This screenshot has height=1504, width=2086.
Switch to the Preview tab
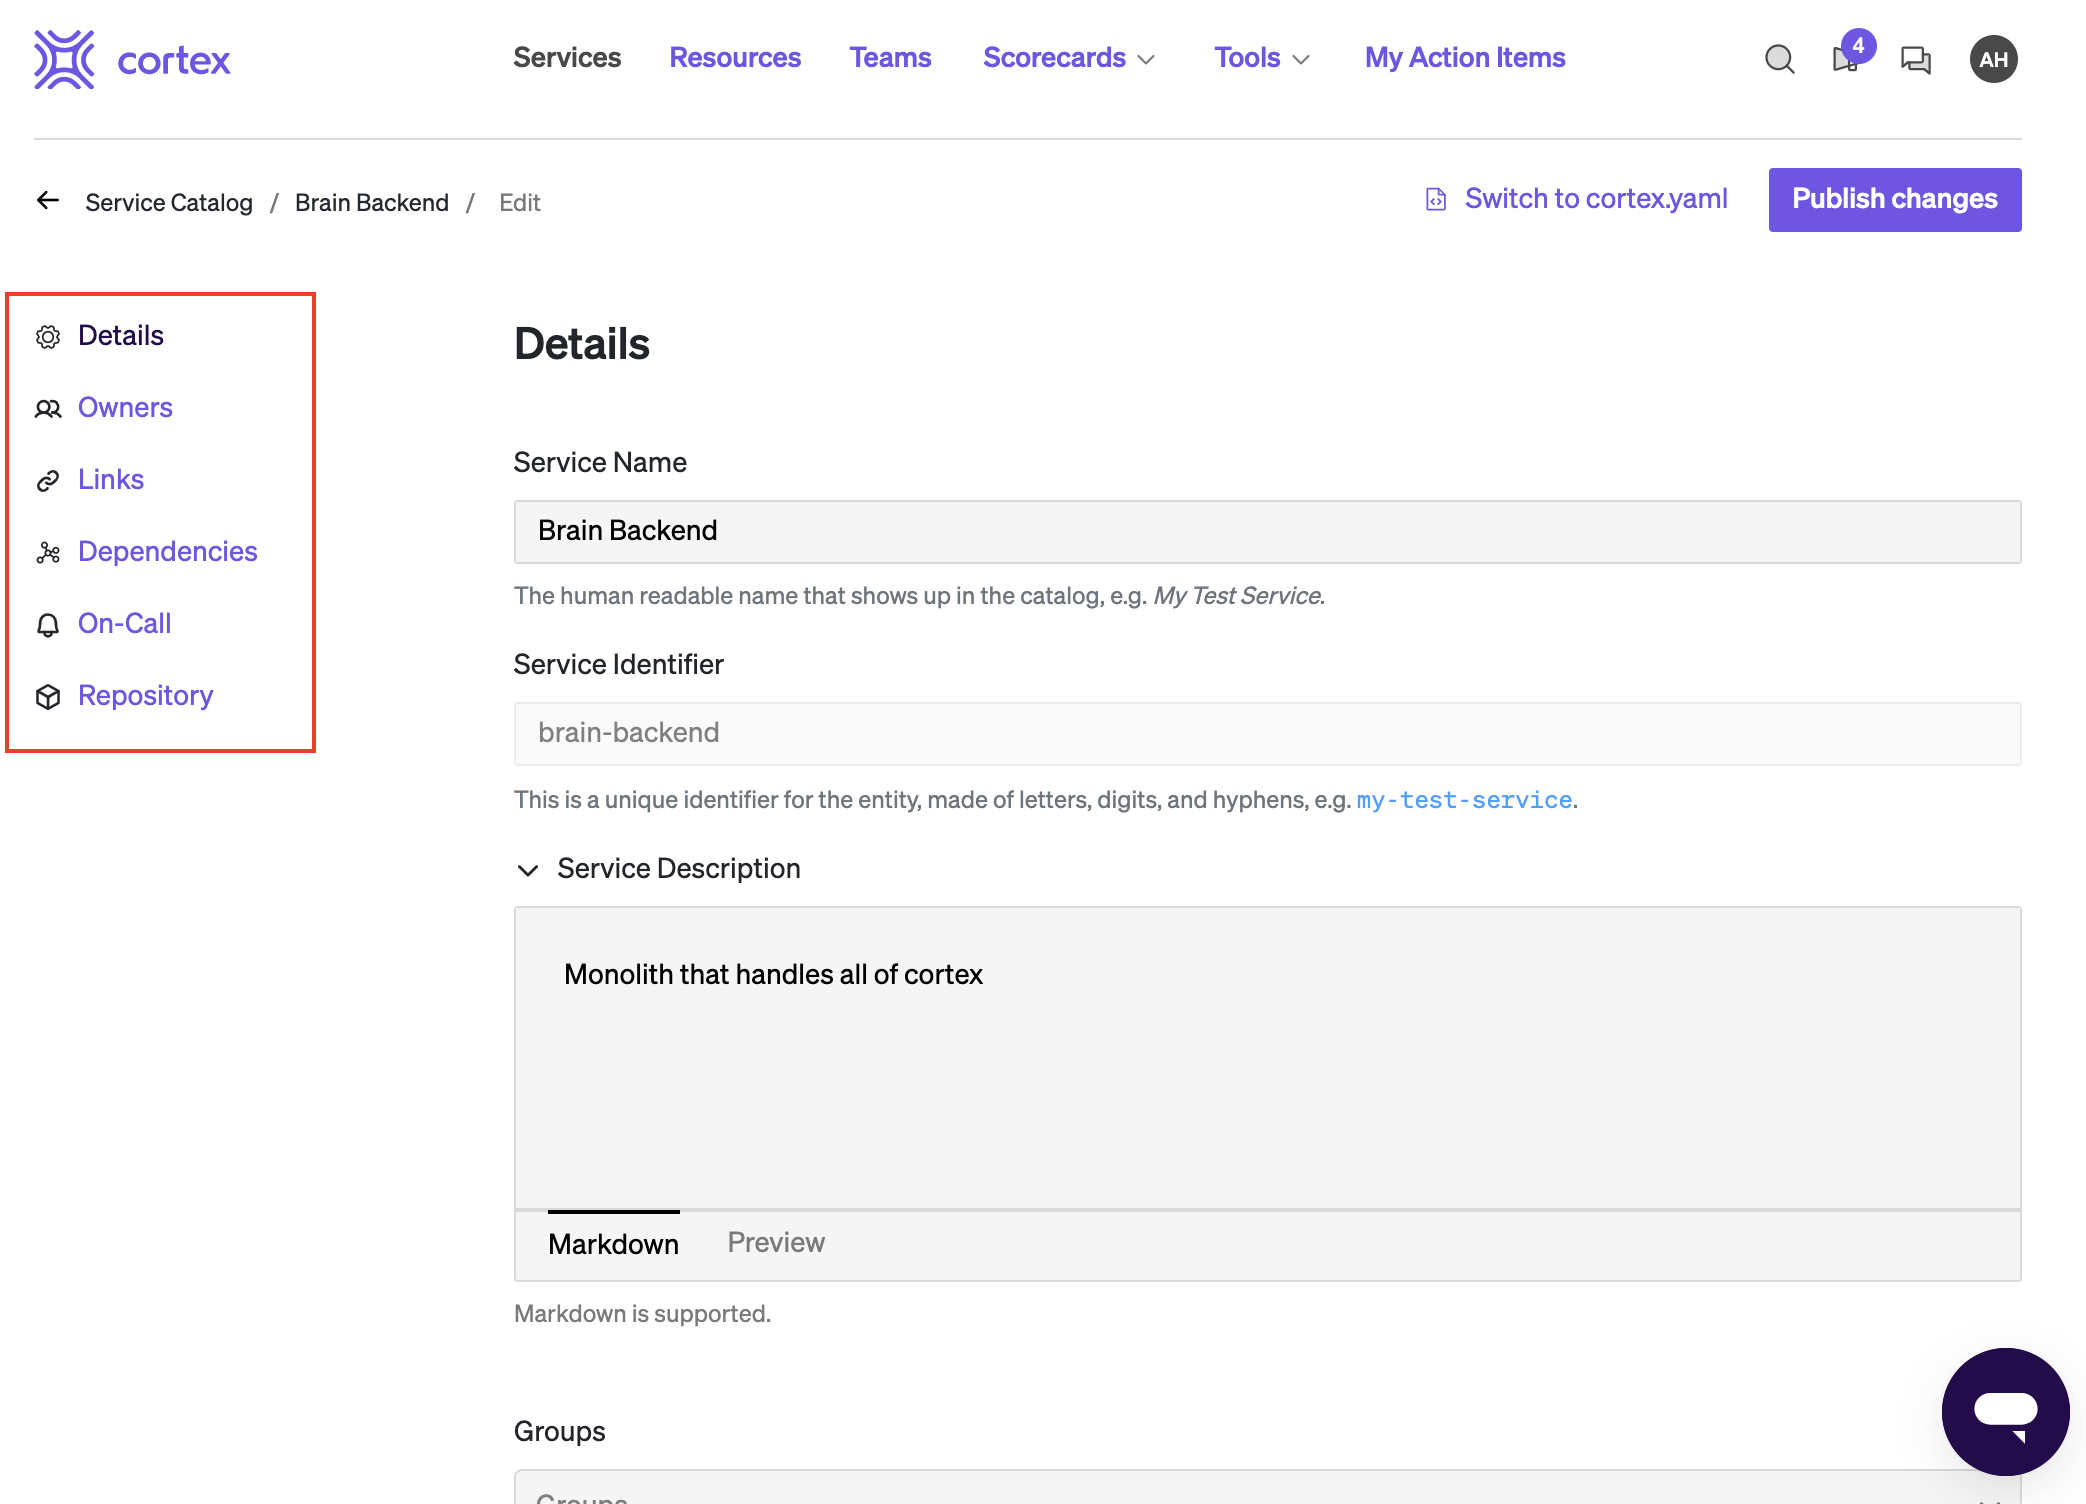(x=776, y=1243)
